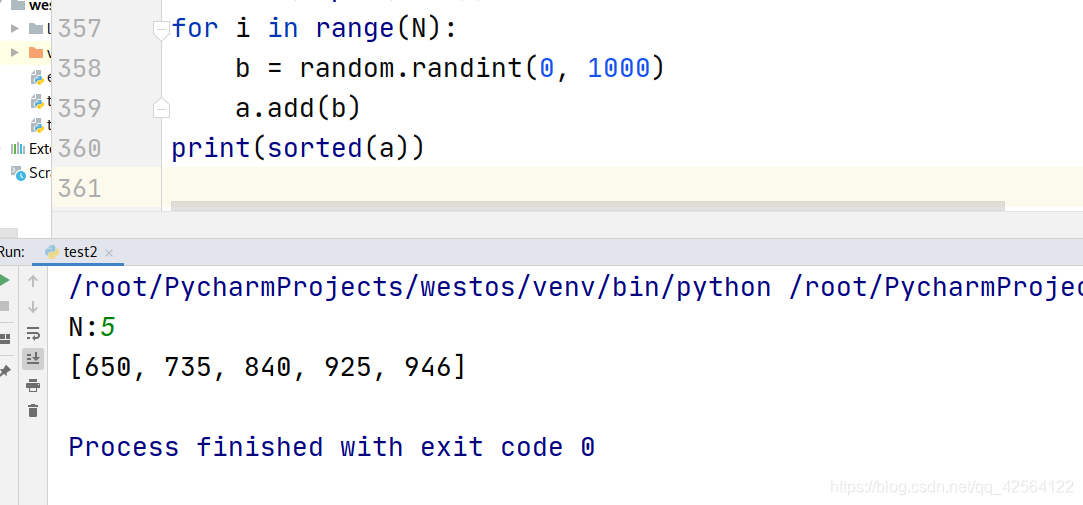Click the 'print(sorted(a))' code line

point(298,149)
